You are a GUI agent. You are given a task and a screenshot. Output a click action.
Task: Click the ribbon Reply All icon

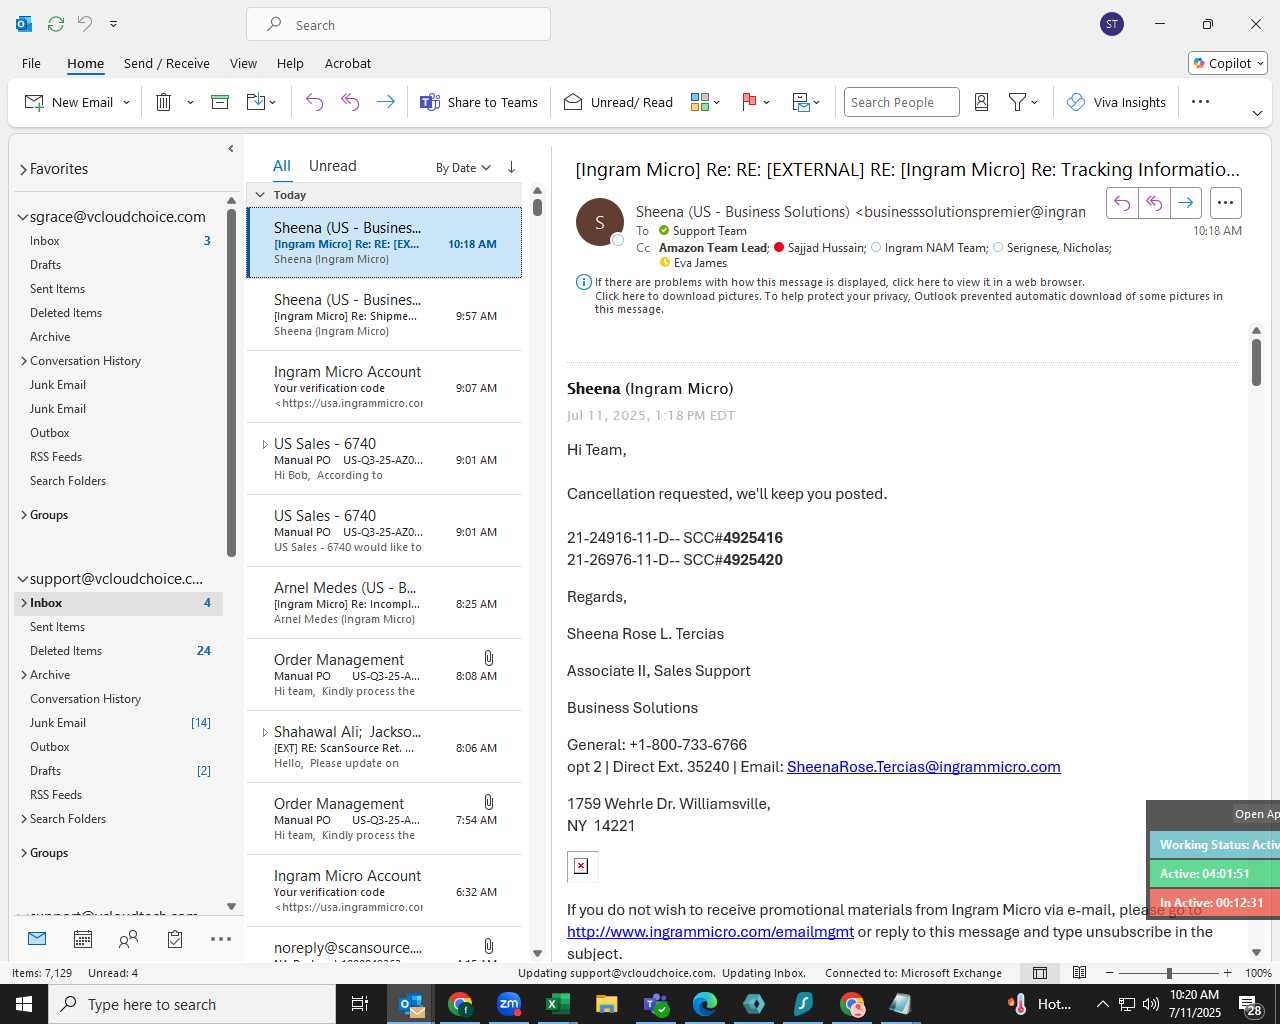point(350,102)
